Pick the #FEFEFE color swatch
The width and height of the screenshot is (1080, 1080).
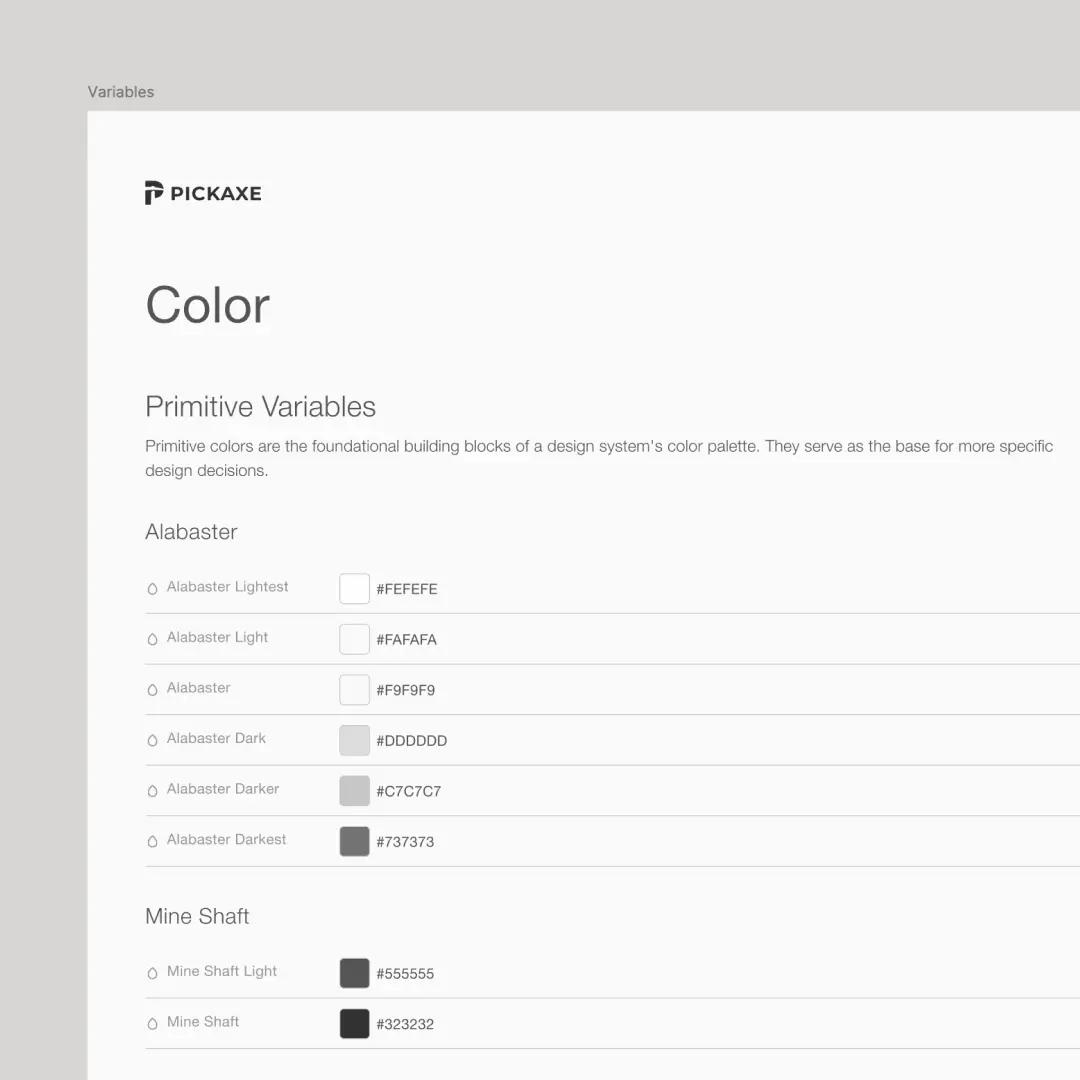coord(355,589)
